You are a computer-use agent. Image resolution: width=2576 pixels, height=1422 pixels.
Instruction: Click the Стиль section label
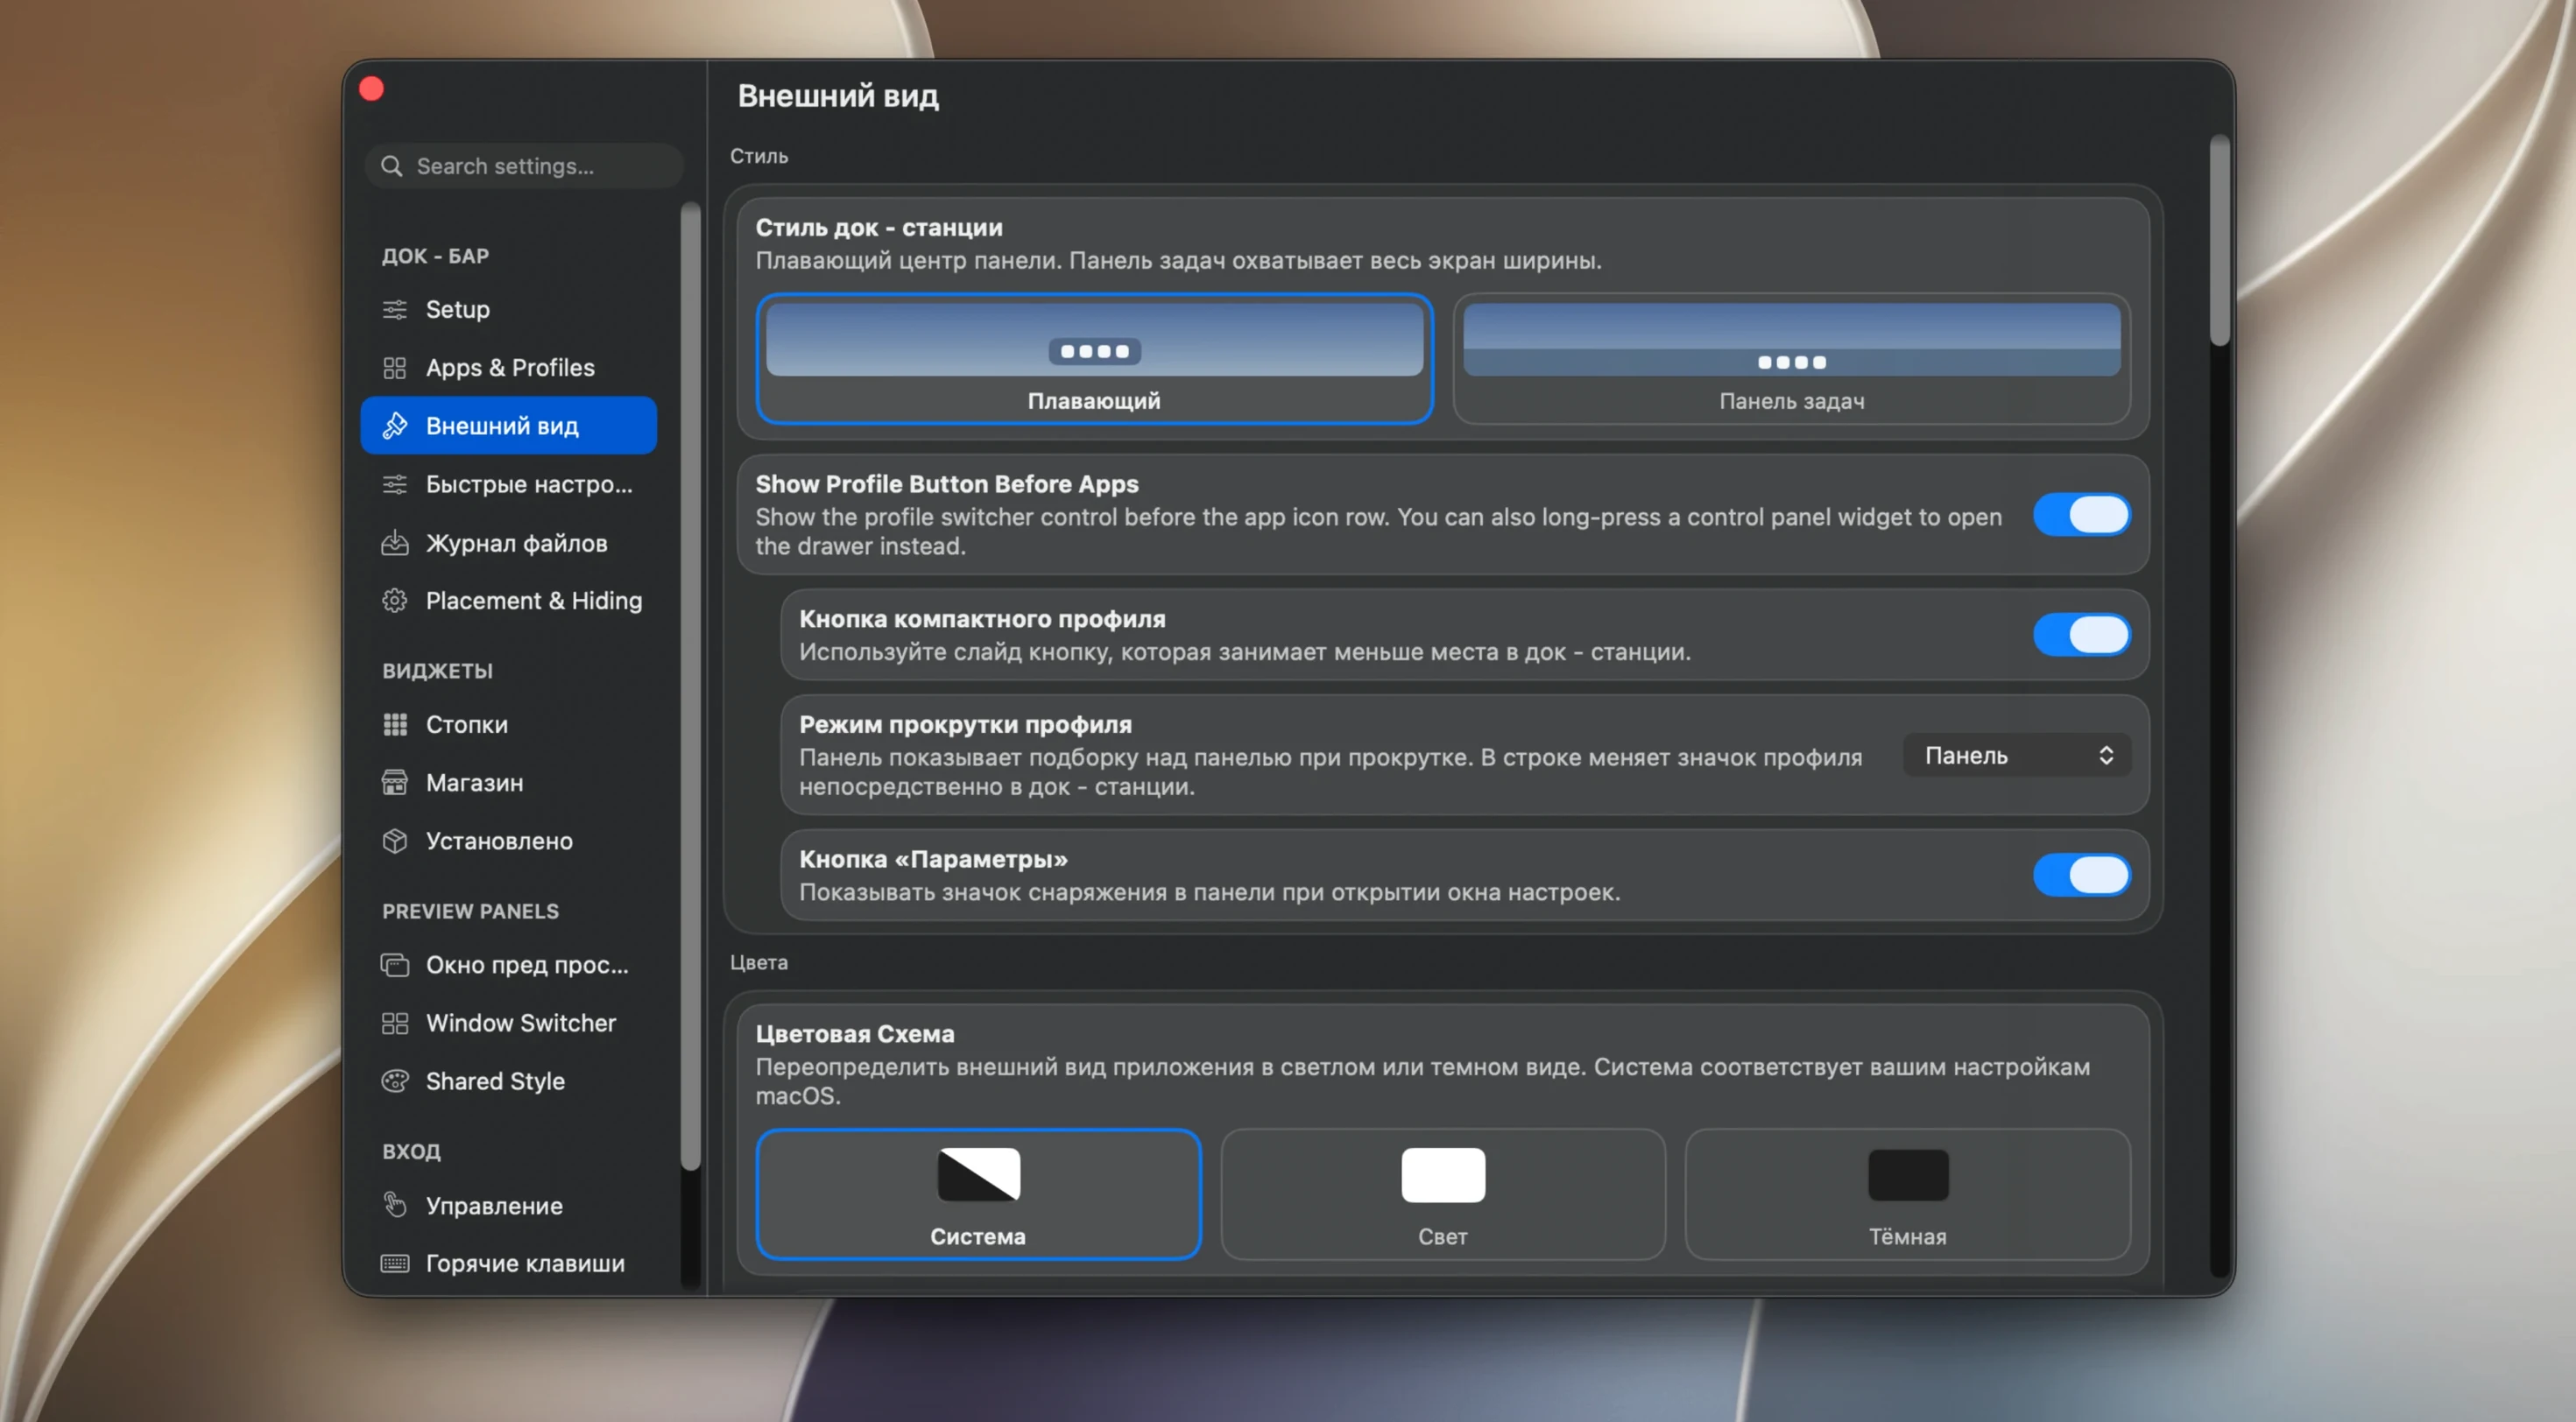point(759,156)
